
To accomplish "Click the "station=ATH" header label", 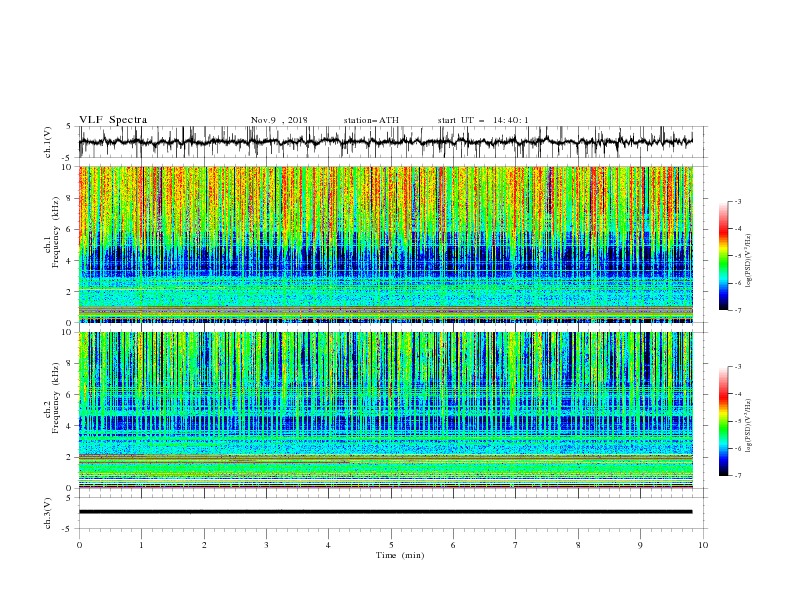I will click(371, 120).
